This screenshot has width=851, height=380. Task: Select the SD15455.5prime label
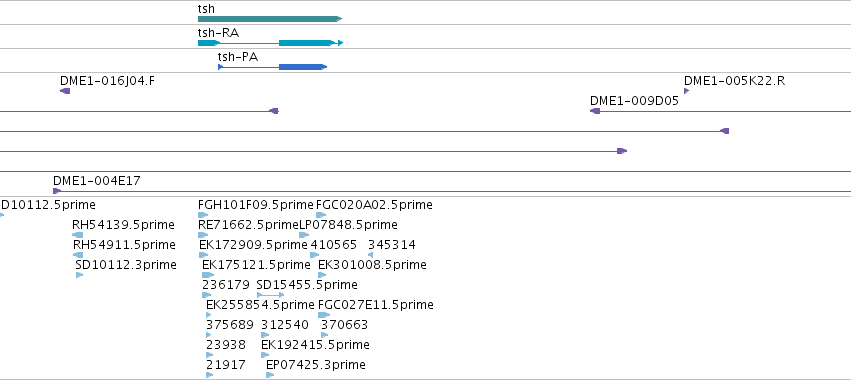point(307,285)
